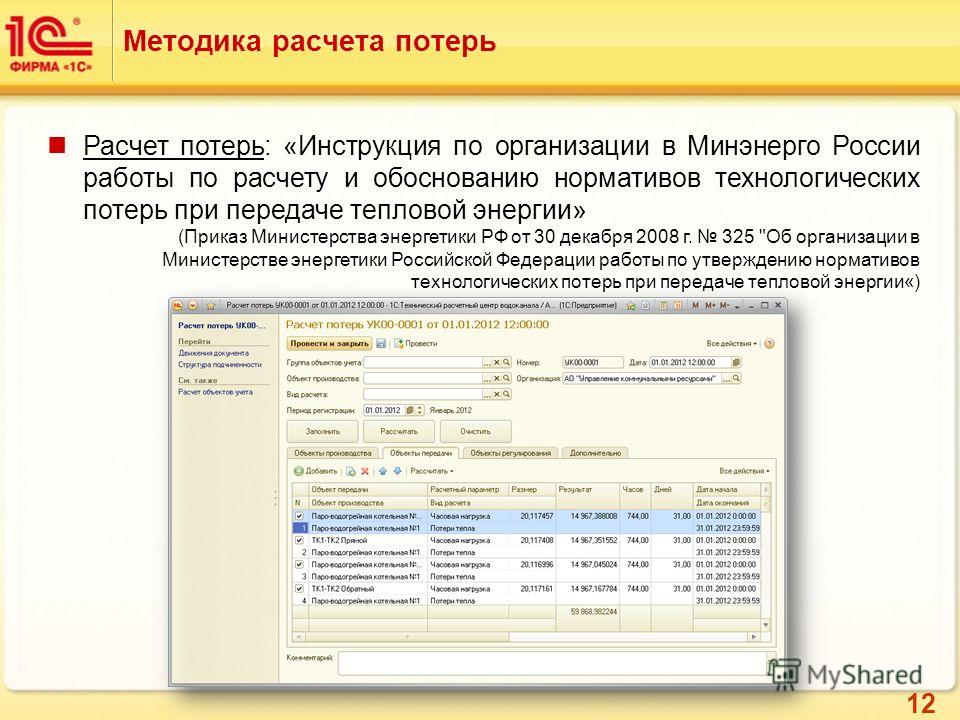The height and width of the screenshot is (720, 960).
Task: Switch to the Дополнительно tab
Action: pyautogui.click(x=595, y=453)
